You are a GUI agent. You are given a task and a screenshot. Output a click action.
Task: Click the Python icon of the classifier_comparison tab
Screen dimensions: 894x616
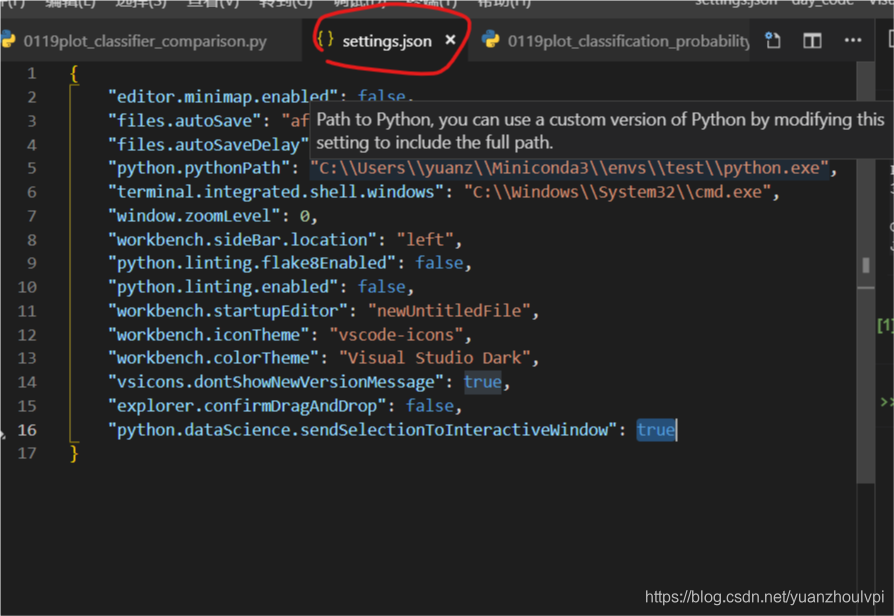pyautogui.click(x=8, y=40)
